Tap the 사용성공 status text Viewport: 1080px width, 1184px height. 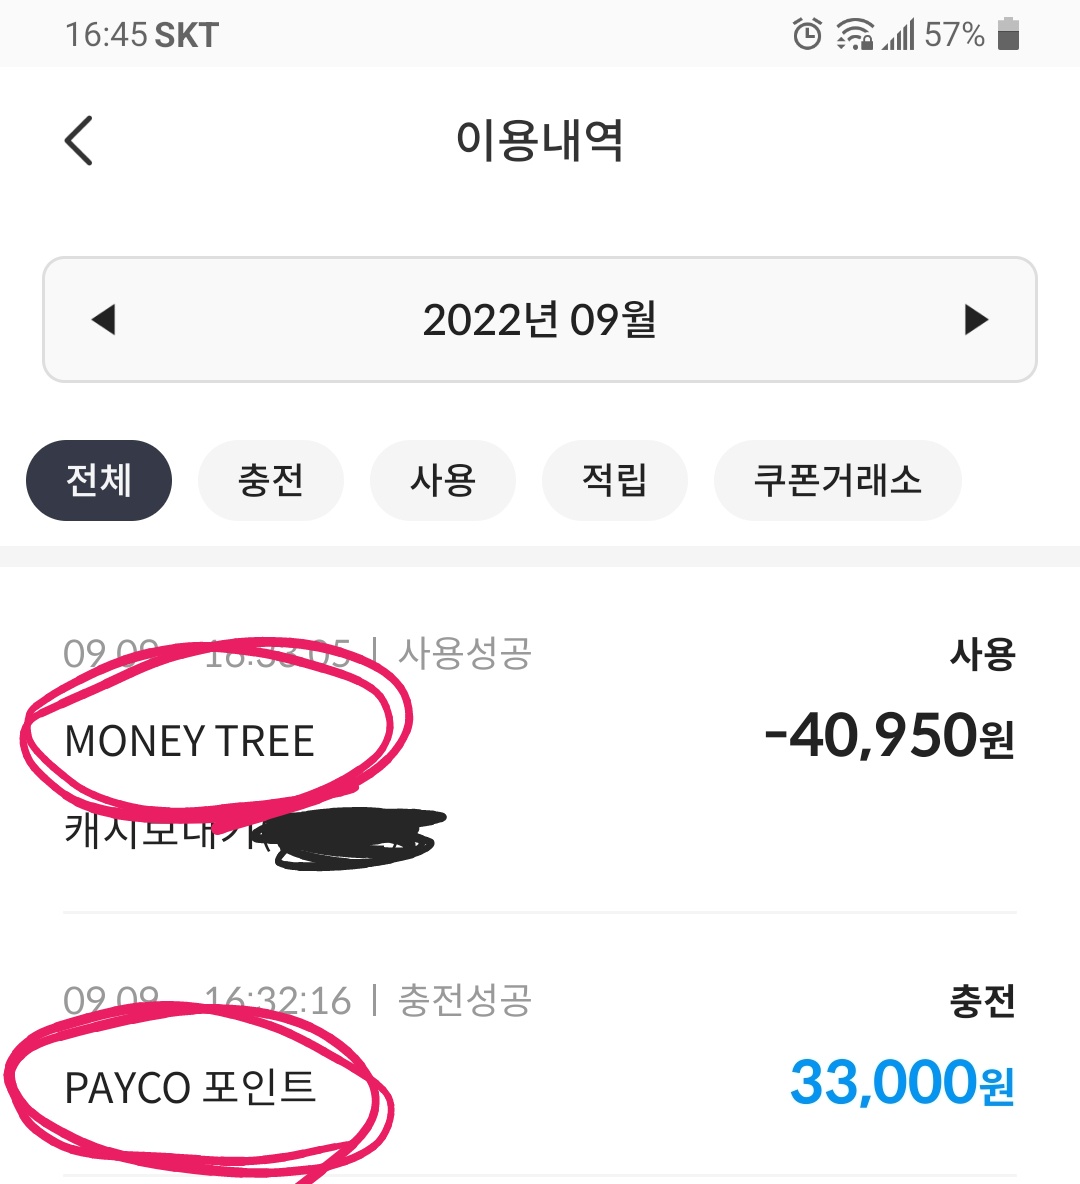pyautogui.click(x=465, y=654)
